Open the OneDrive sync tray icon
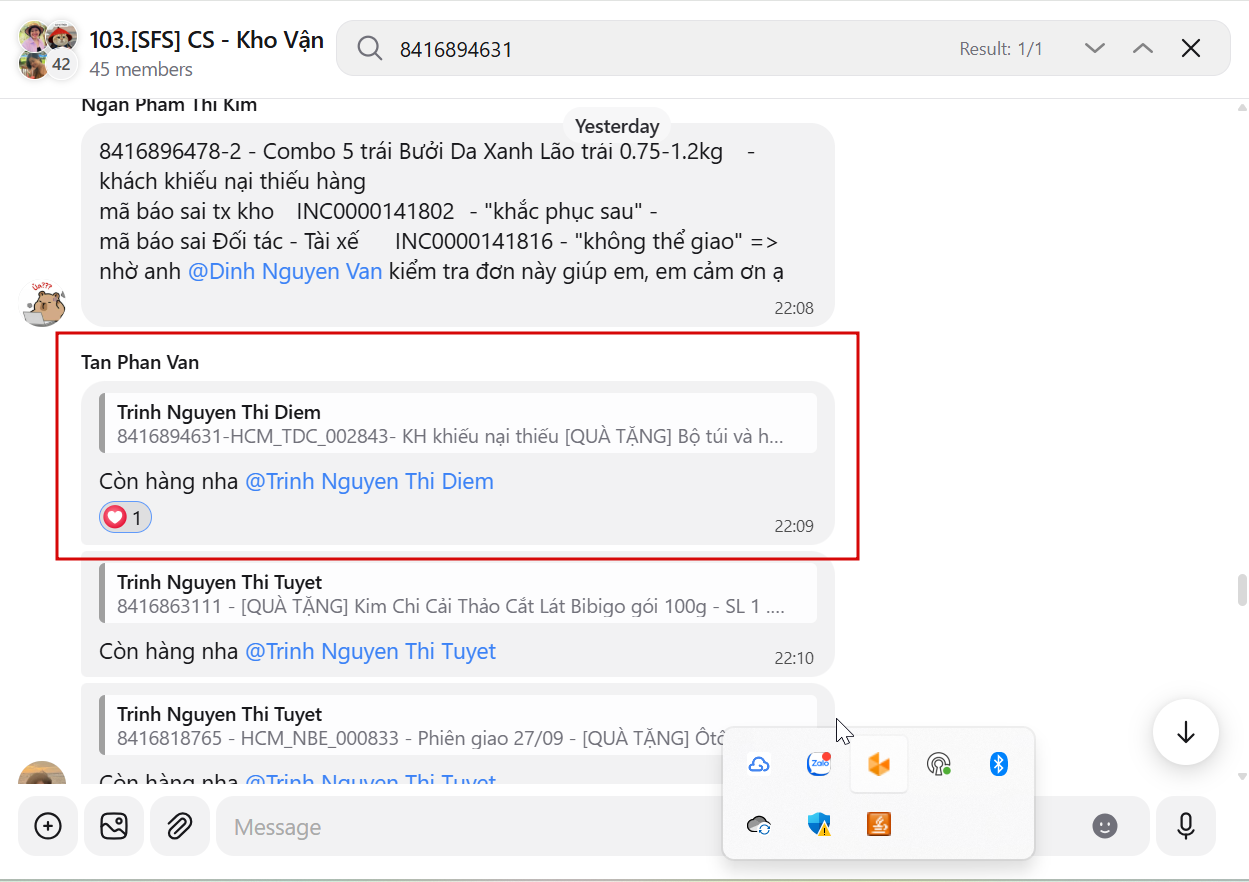Screen dimensions: 1249x882 (x=759, y=824)
